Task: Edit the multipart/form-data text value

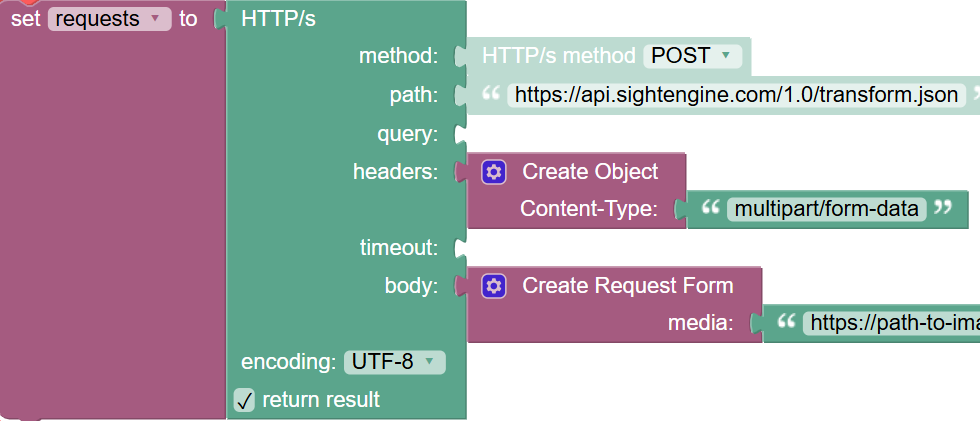Action: coord(824,209)
